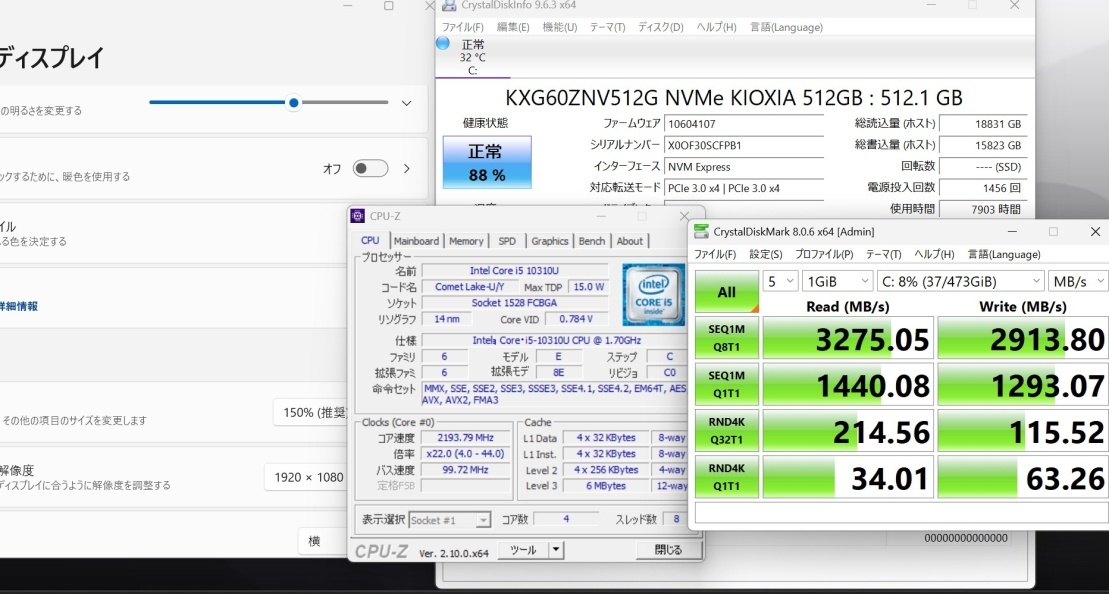Switch to the CPU tab in CPU-Z
This screenshot has height=594, width=1109.
(370, 240)
